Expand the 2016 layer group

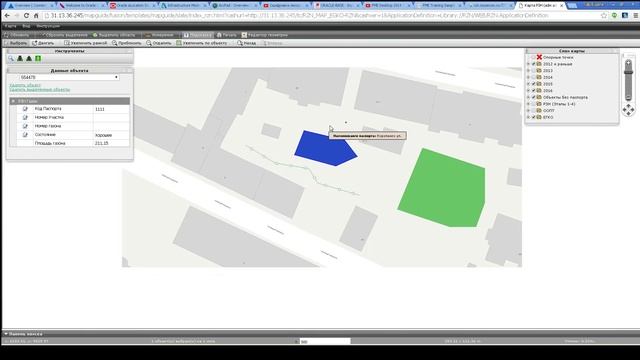click(529, 91)
